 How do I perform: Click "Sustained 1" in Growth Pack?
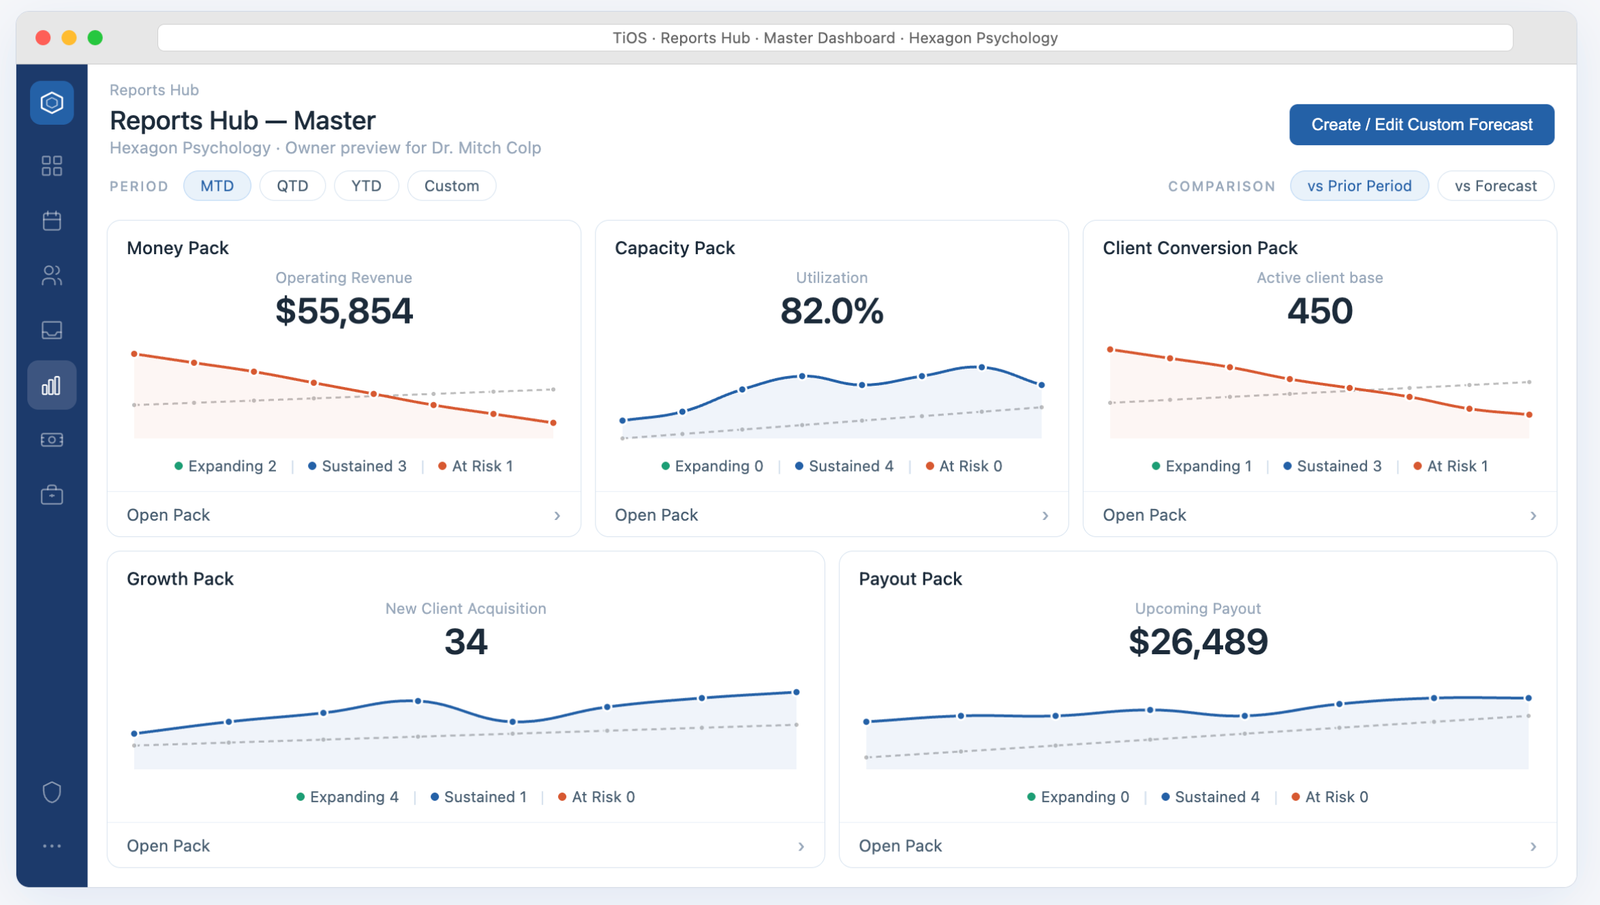click(x=478, y=797)
